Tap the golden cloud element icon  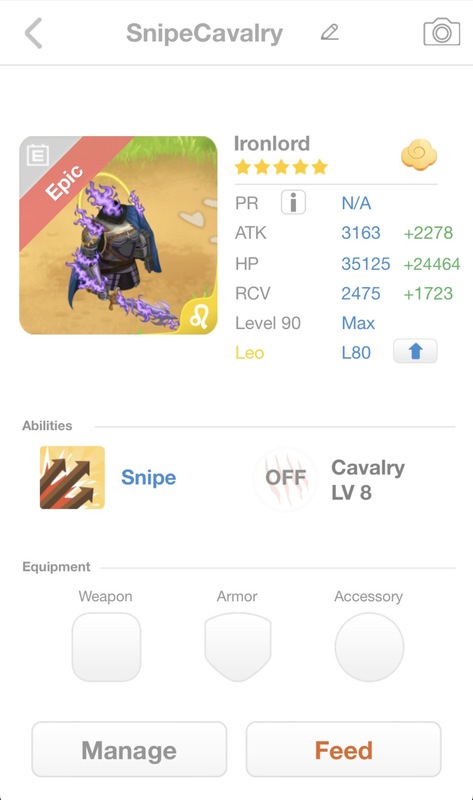(x=419, y=156)
